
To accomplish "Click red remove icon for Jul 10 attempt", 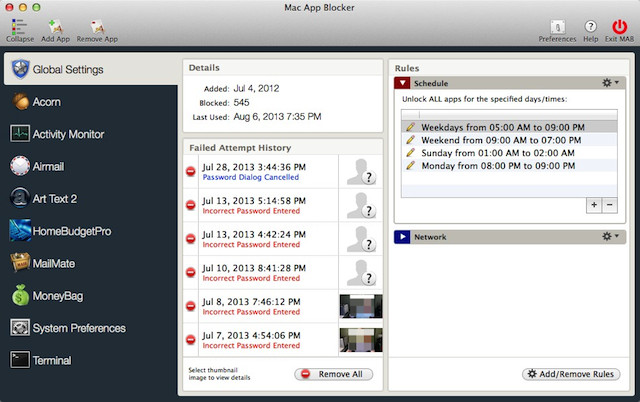I will click(x=191, y=272).
